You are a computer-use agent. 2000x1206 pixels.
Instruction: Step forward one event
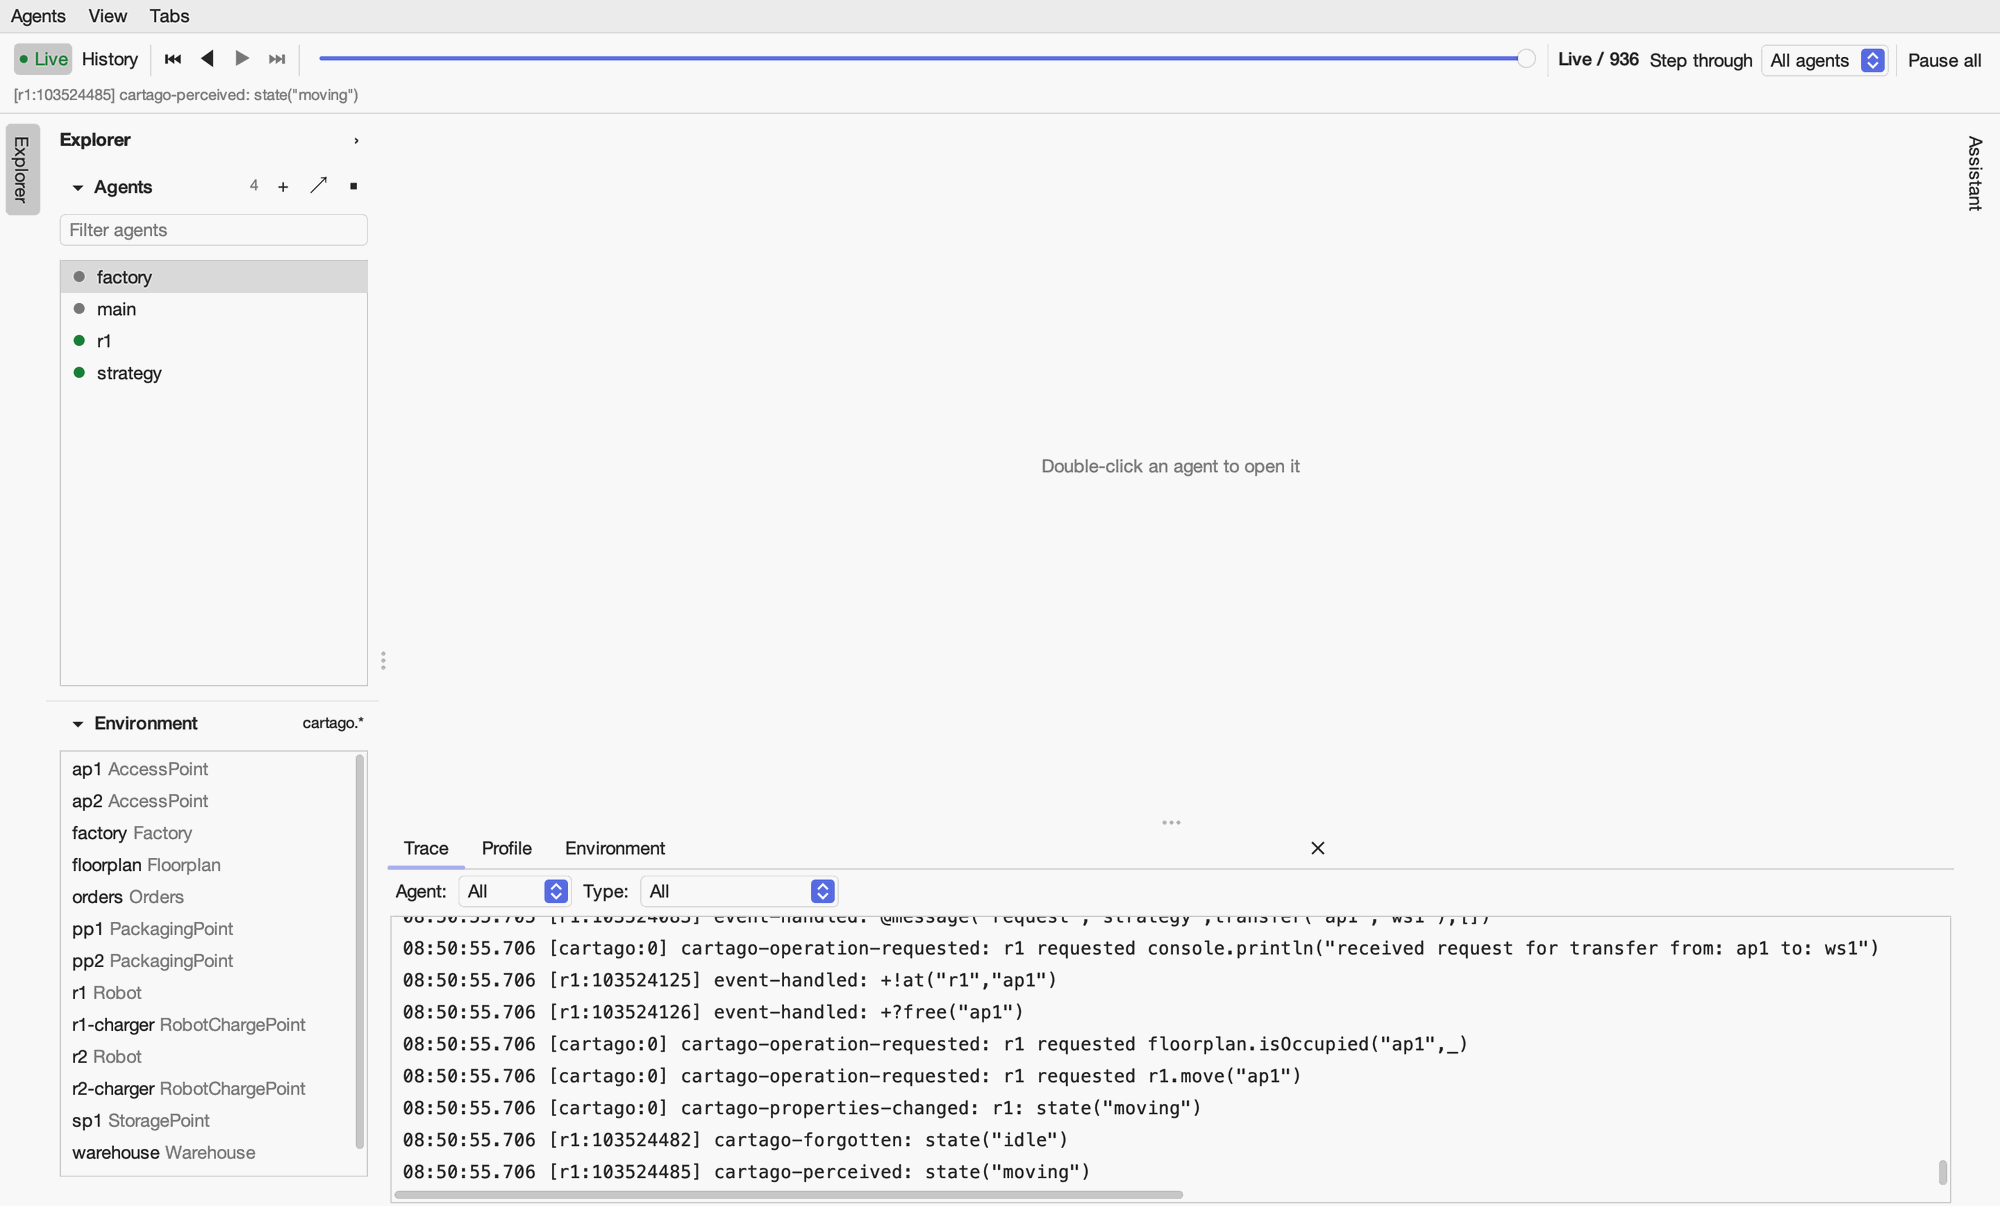click(x=242, y=59)
